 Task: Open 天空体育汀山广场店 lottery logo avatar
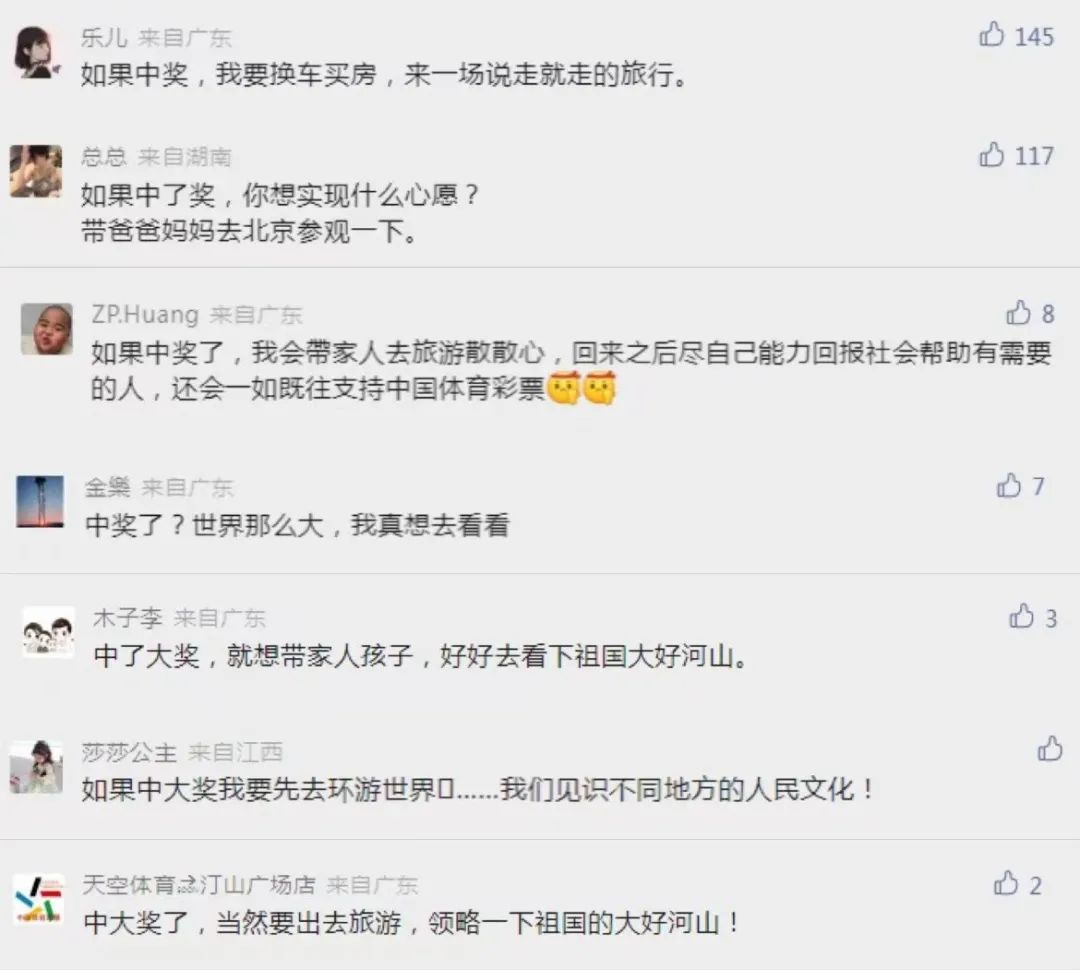coord(39,898)
